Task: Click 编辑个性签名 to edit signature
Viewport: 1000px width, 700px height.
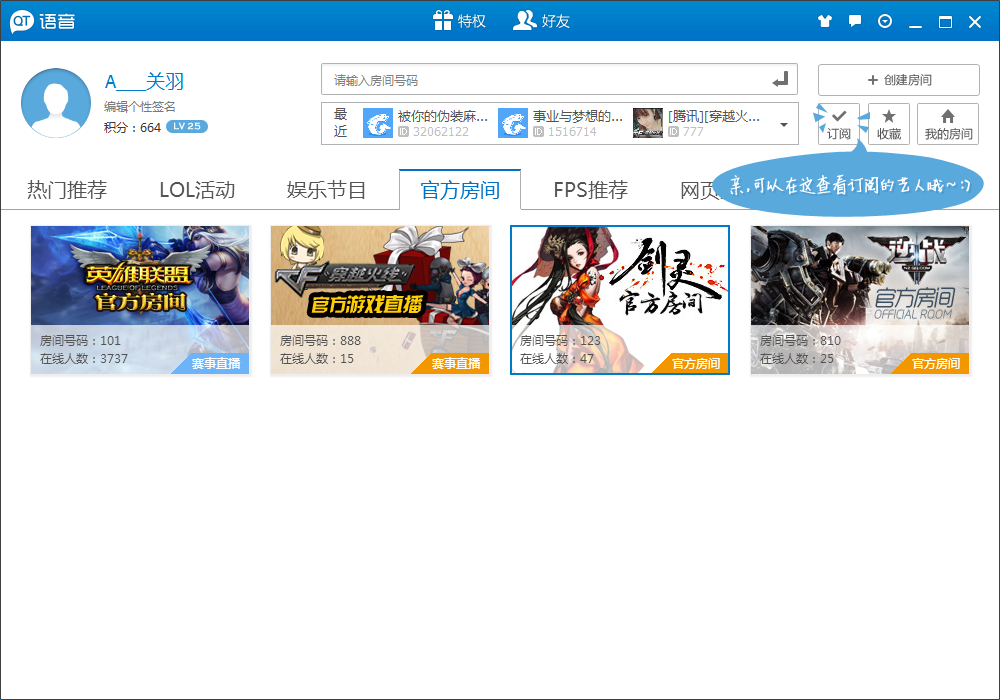Action: 140,106
